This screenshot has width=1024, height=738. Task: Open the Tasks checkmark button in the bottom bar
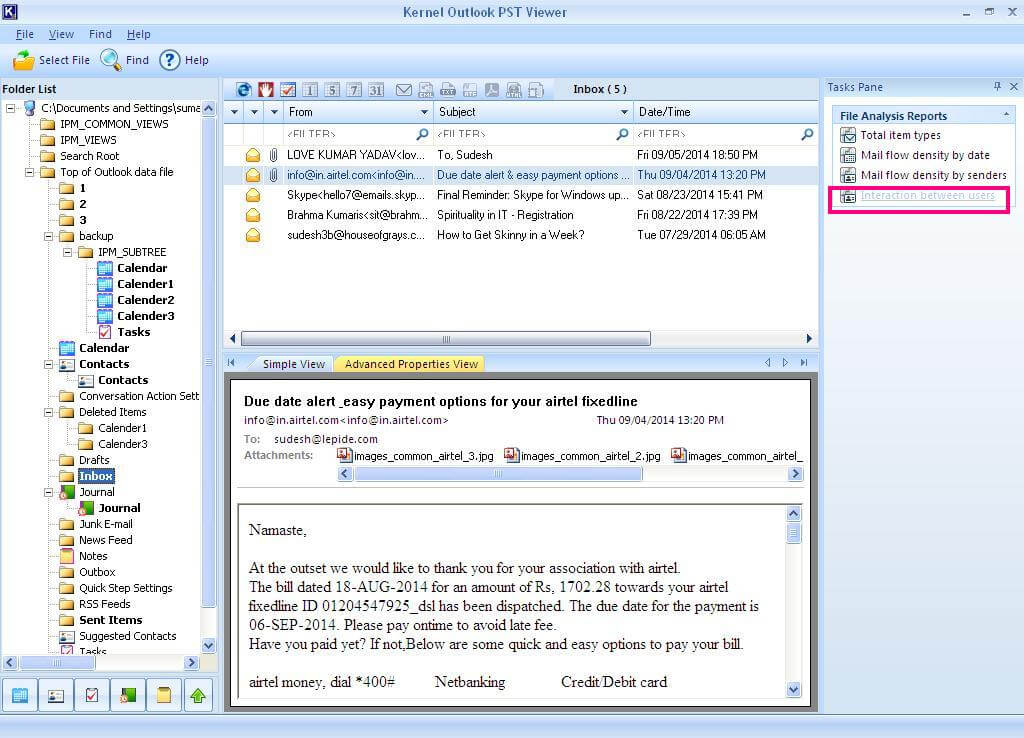click(x=92, y=696)
